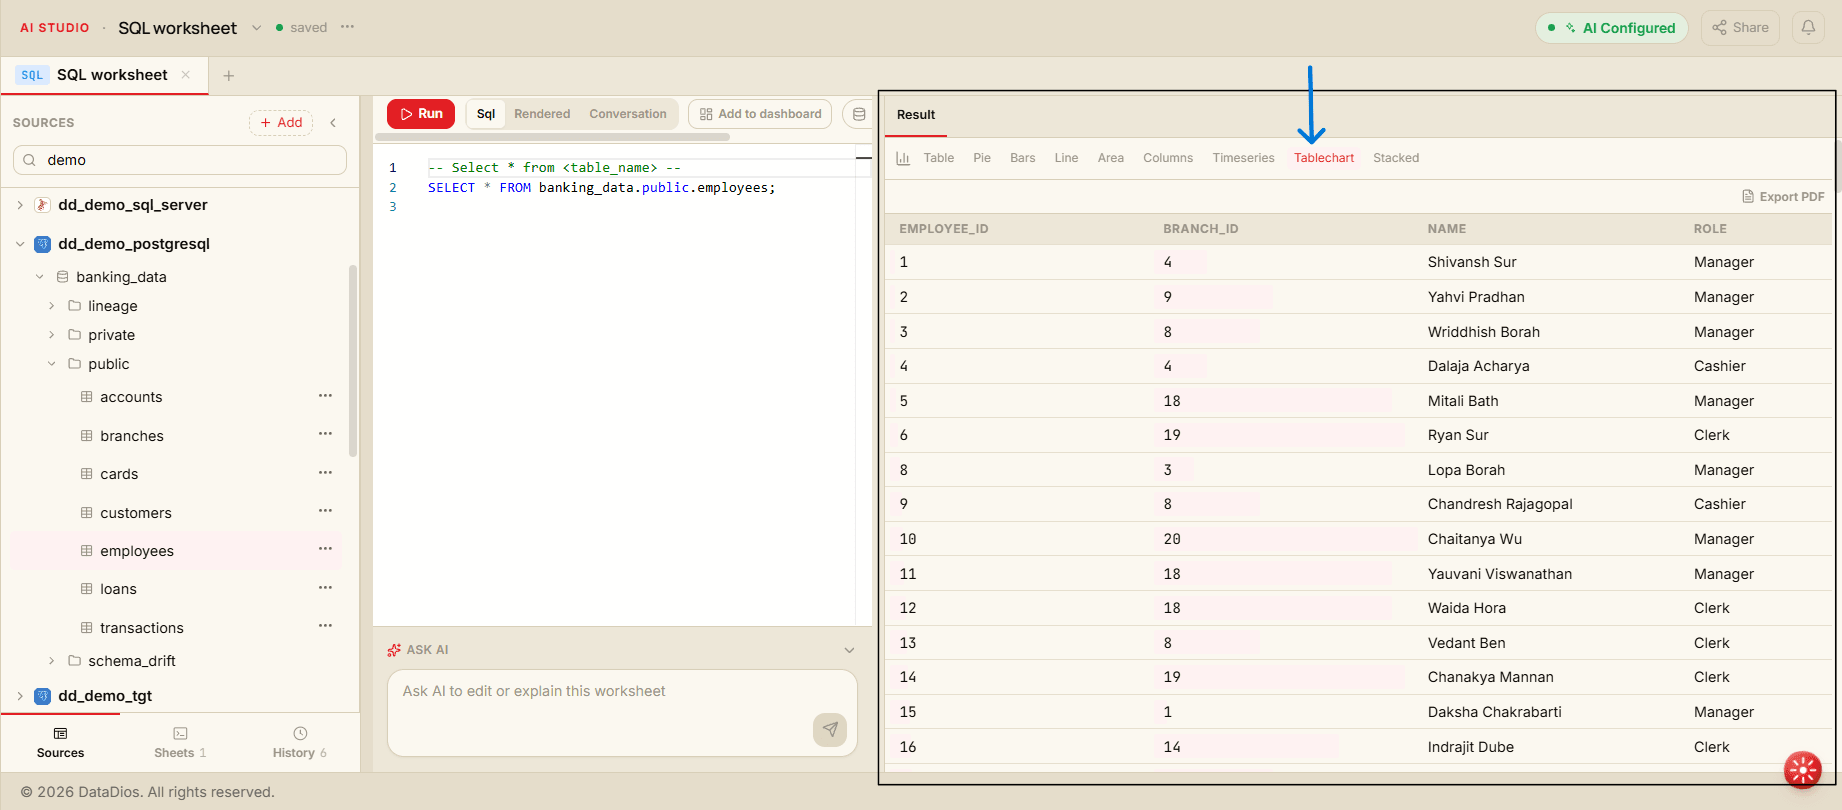Select the Pie chart view
1842x810 pixels.
pos(982,158)
